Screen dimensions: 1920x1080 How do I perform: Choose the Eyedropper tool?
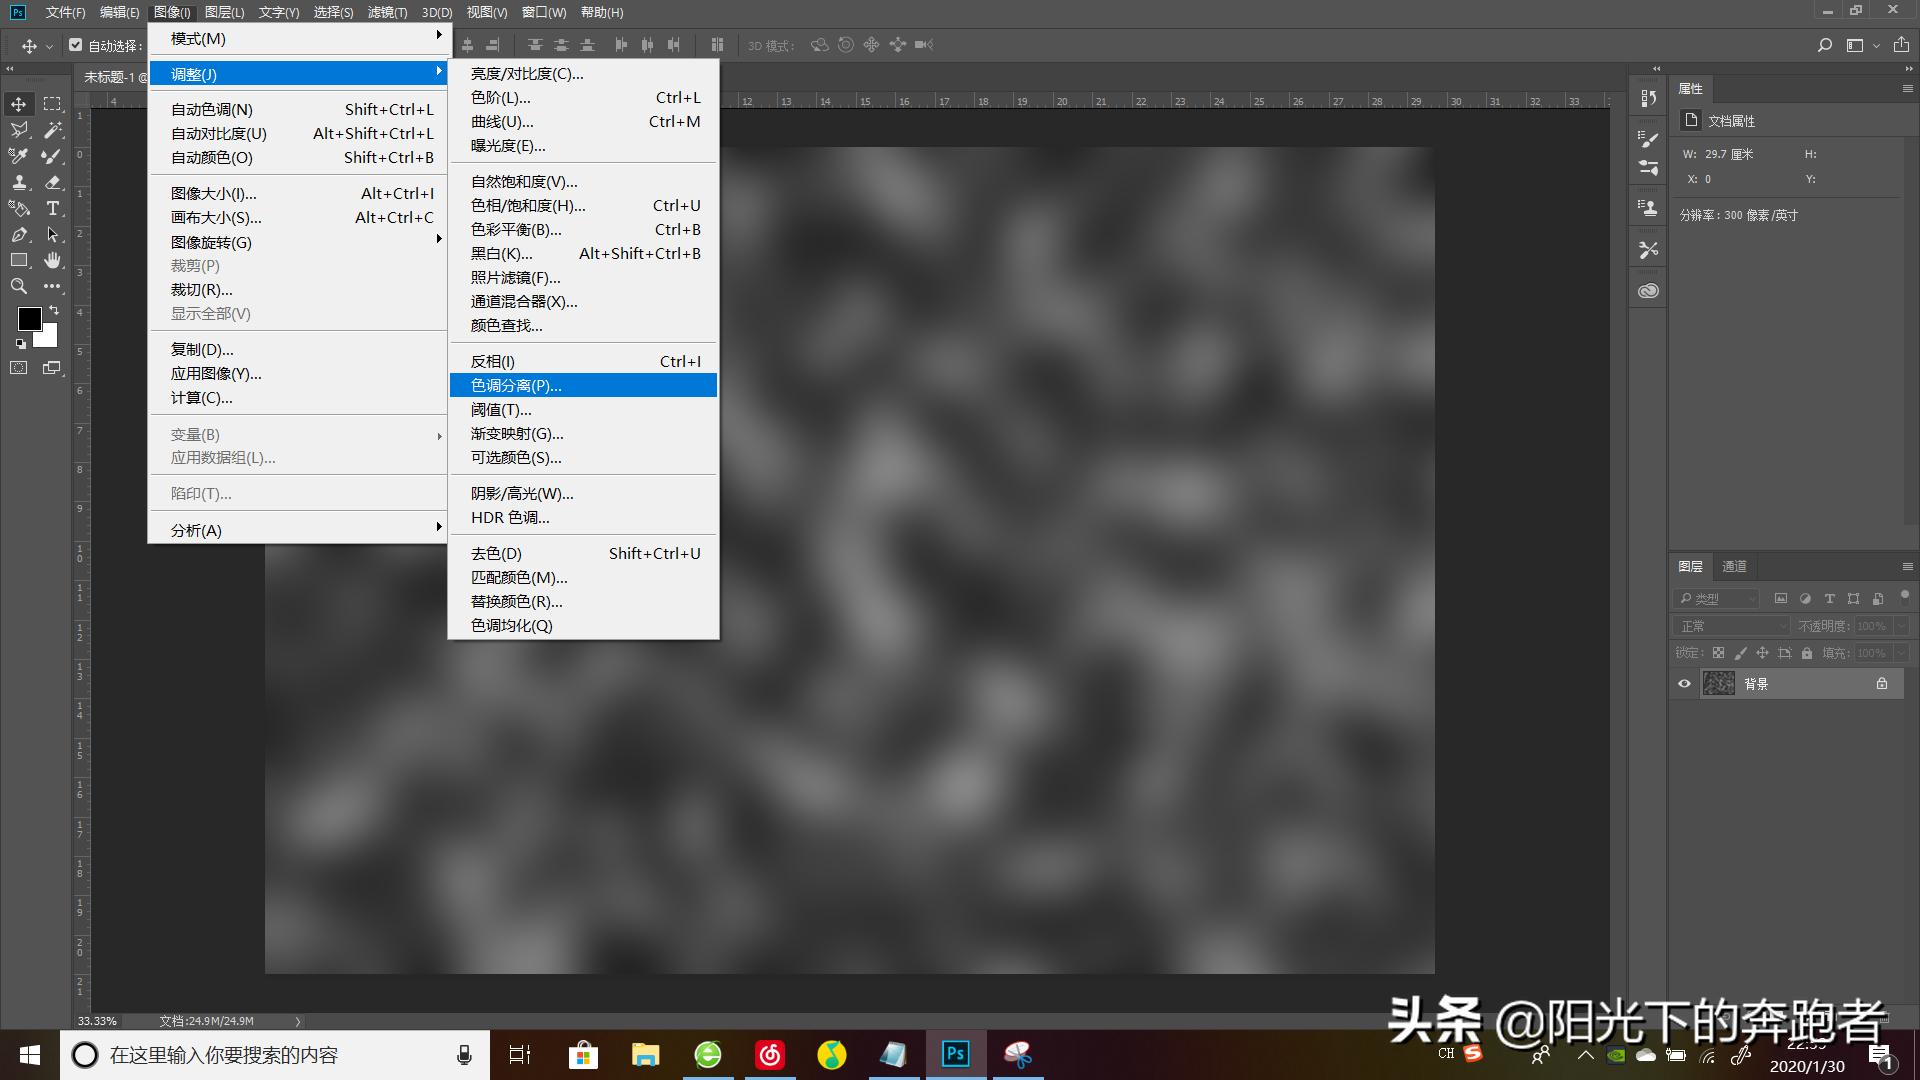[x=18, y=157]
